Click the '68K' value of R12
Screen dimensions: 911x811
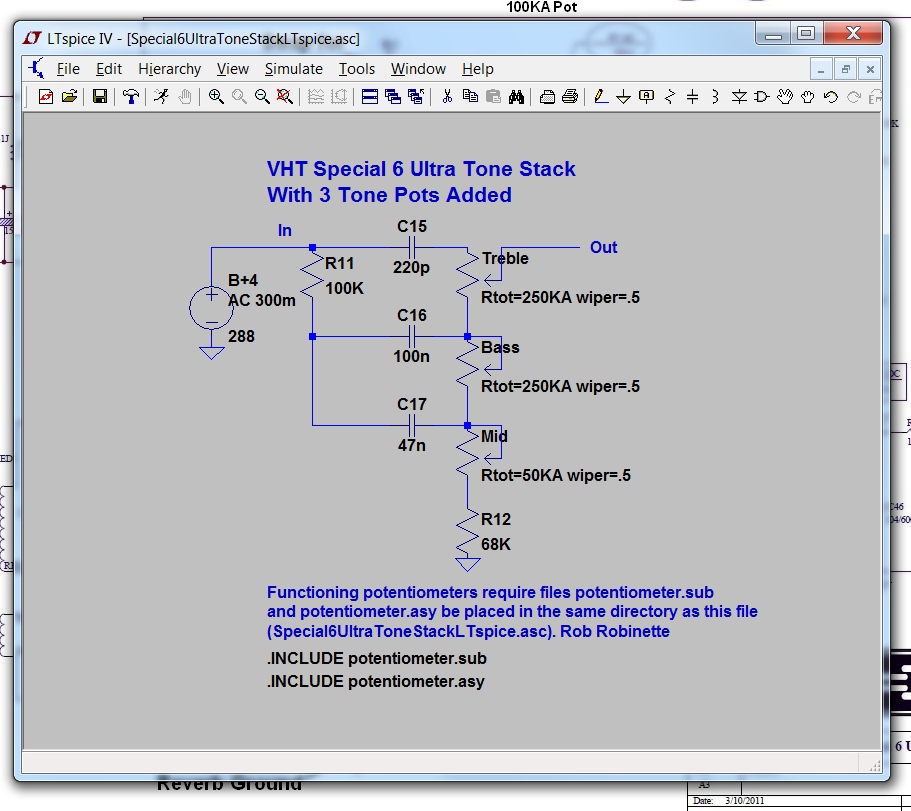pos(496,544)
